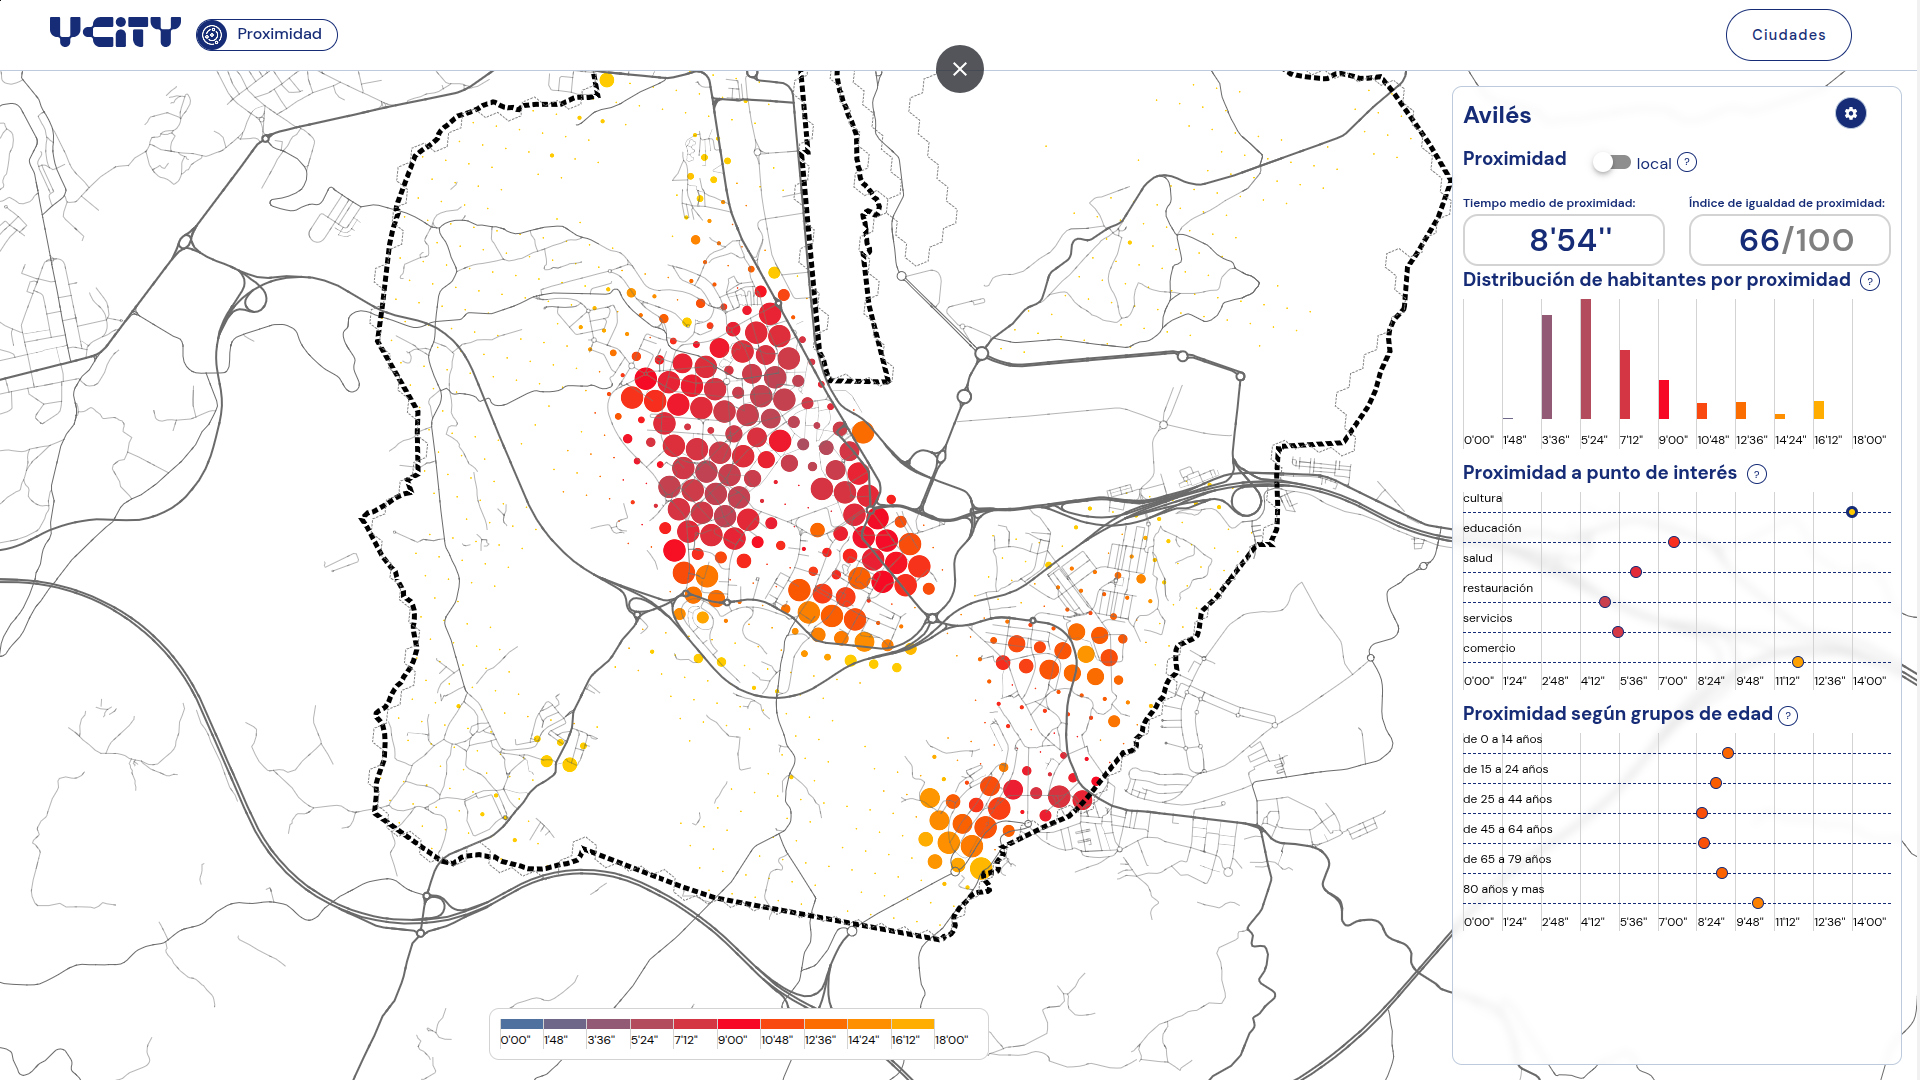Select the cultura point on interest chart
Viewport: 1920px width, 1080px height.
click(x=1852, y=512)
